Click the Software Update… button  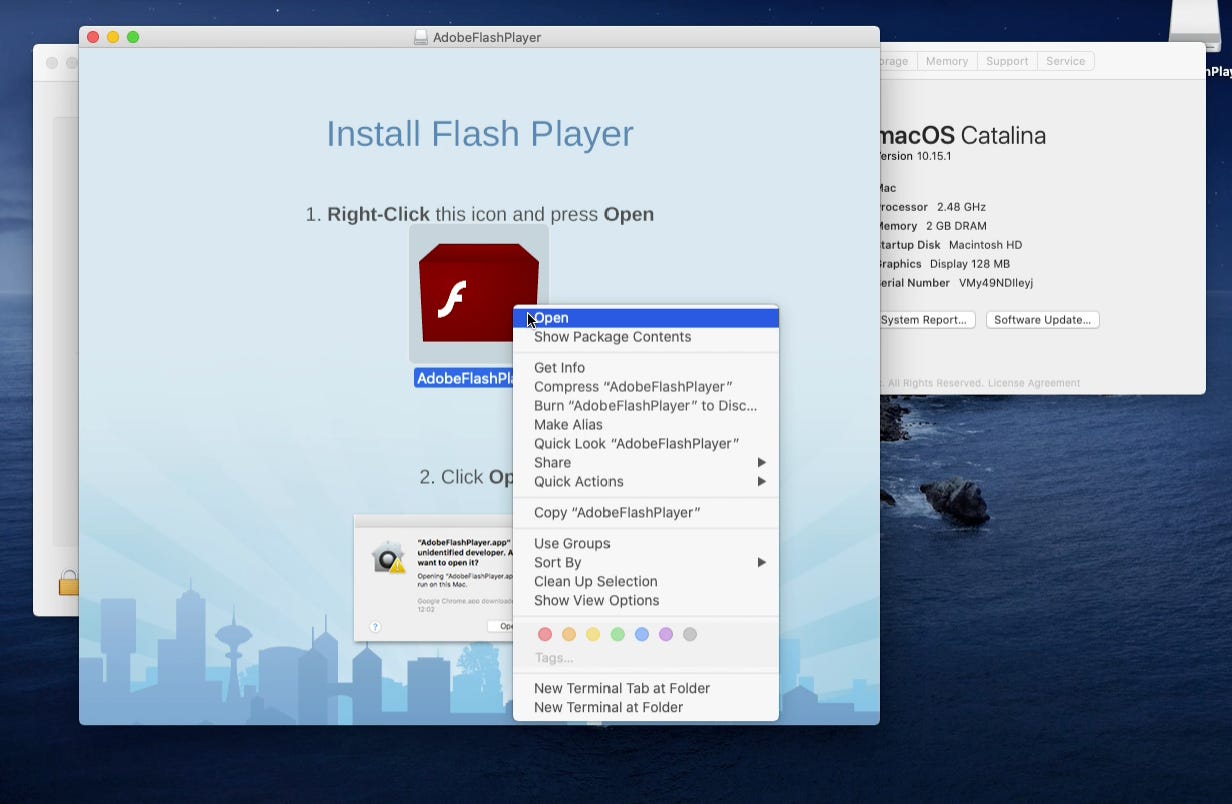point(1043,320)
